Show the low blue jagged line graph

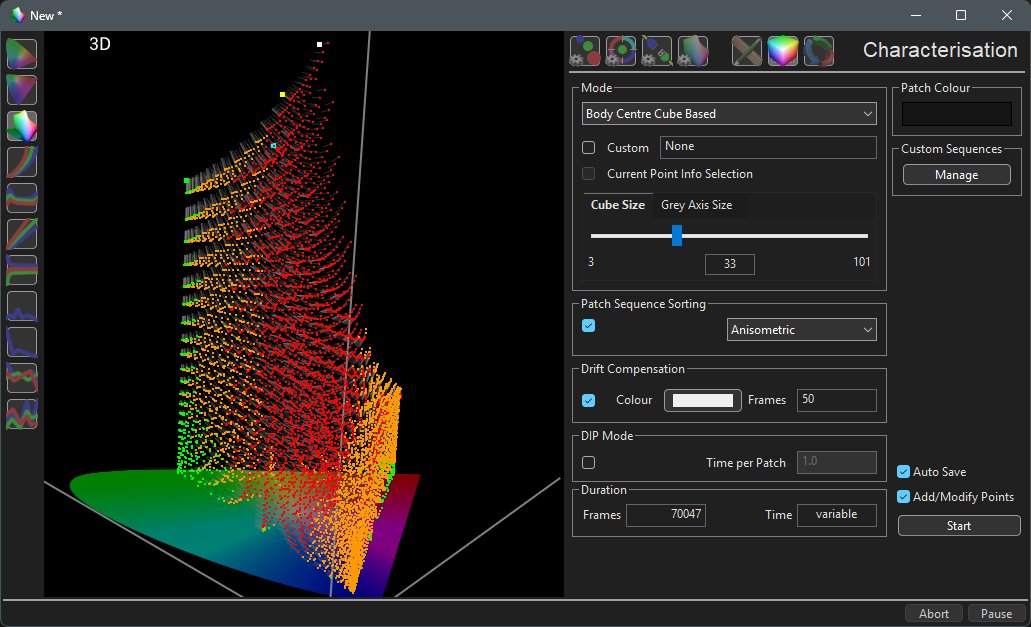[x=22, y=306]
